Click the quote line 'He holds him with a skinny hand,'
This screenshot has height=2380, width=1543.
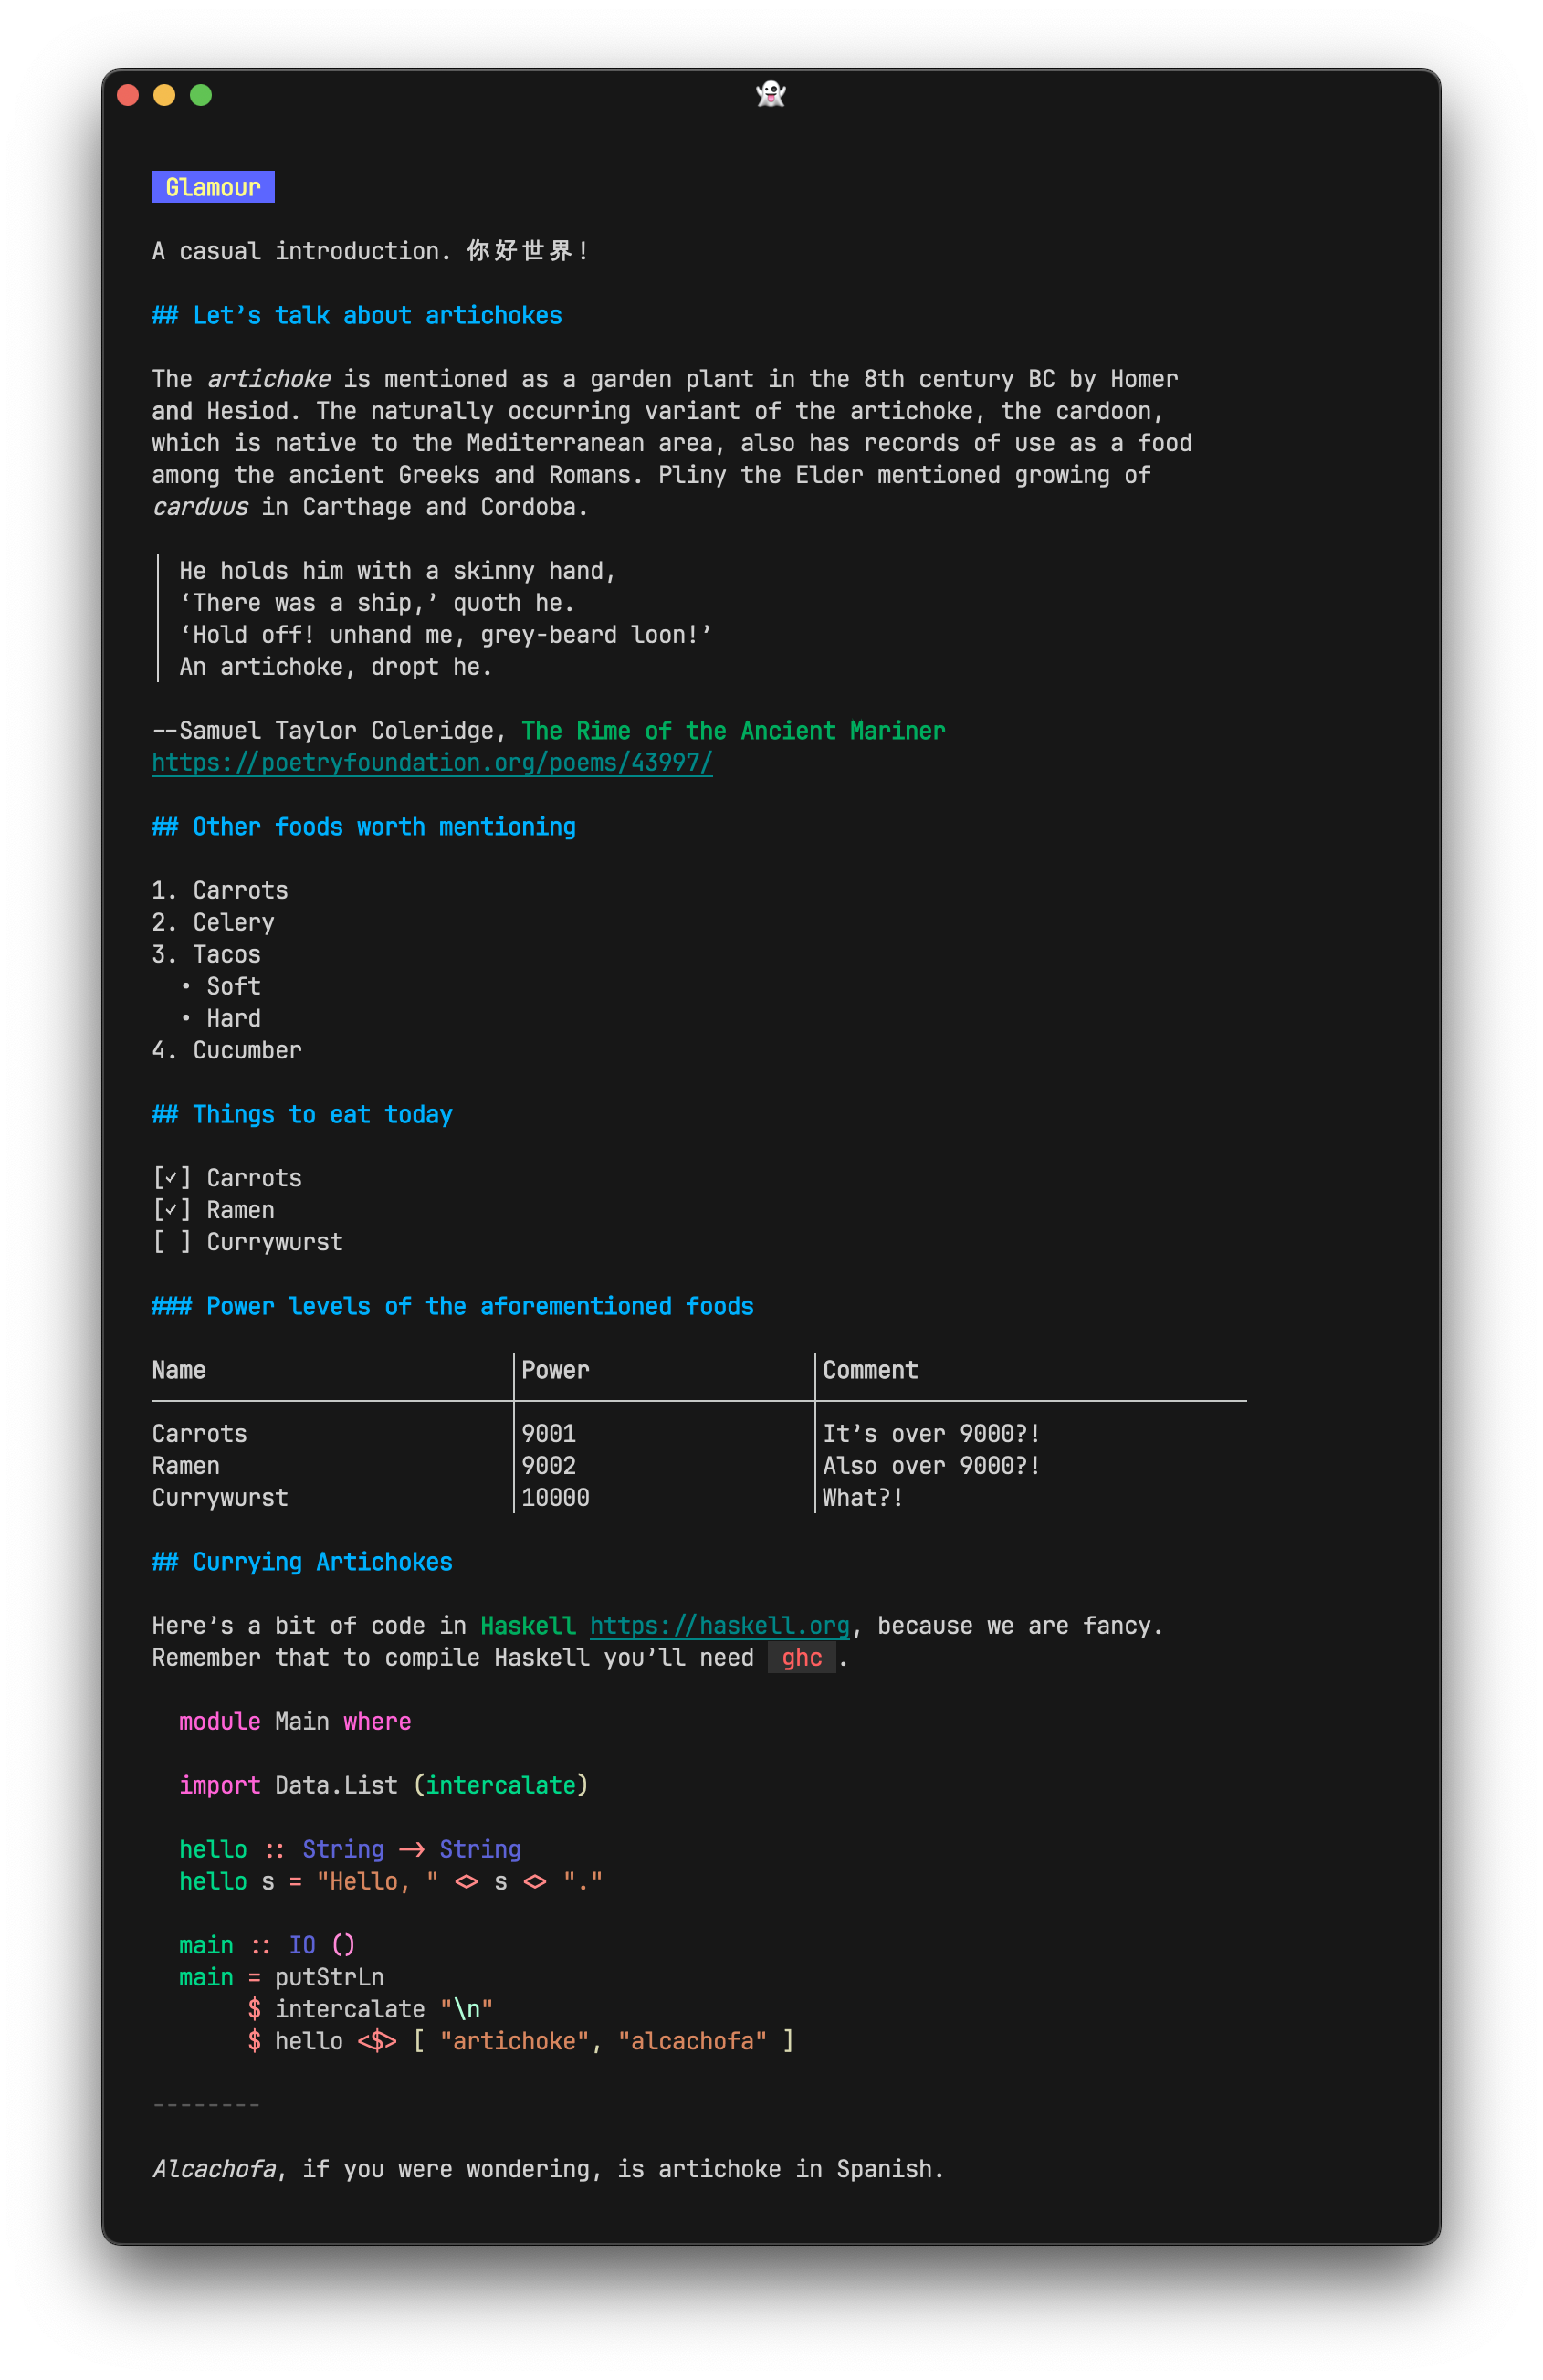point(398,571)
